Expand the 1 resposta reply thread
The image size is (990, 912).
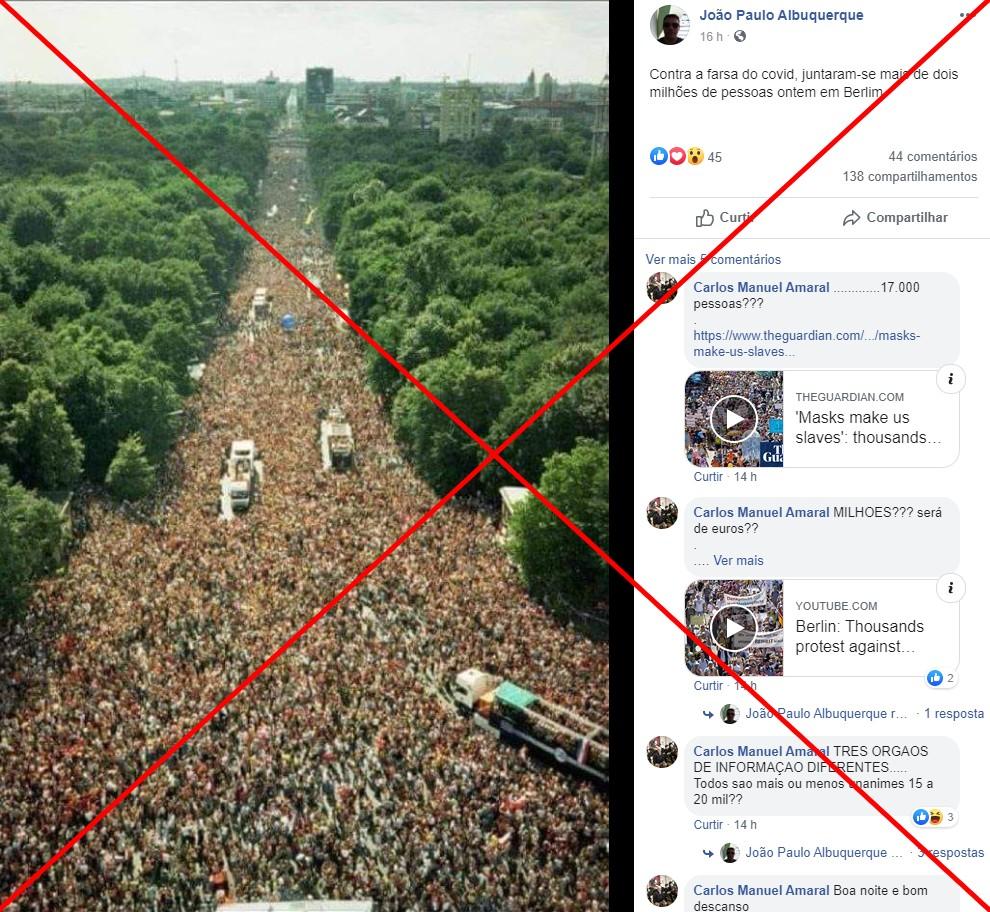point(953,714)
